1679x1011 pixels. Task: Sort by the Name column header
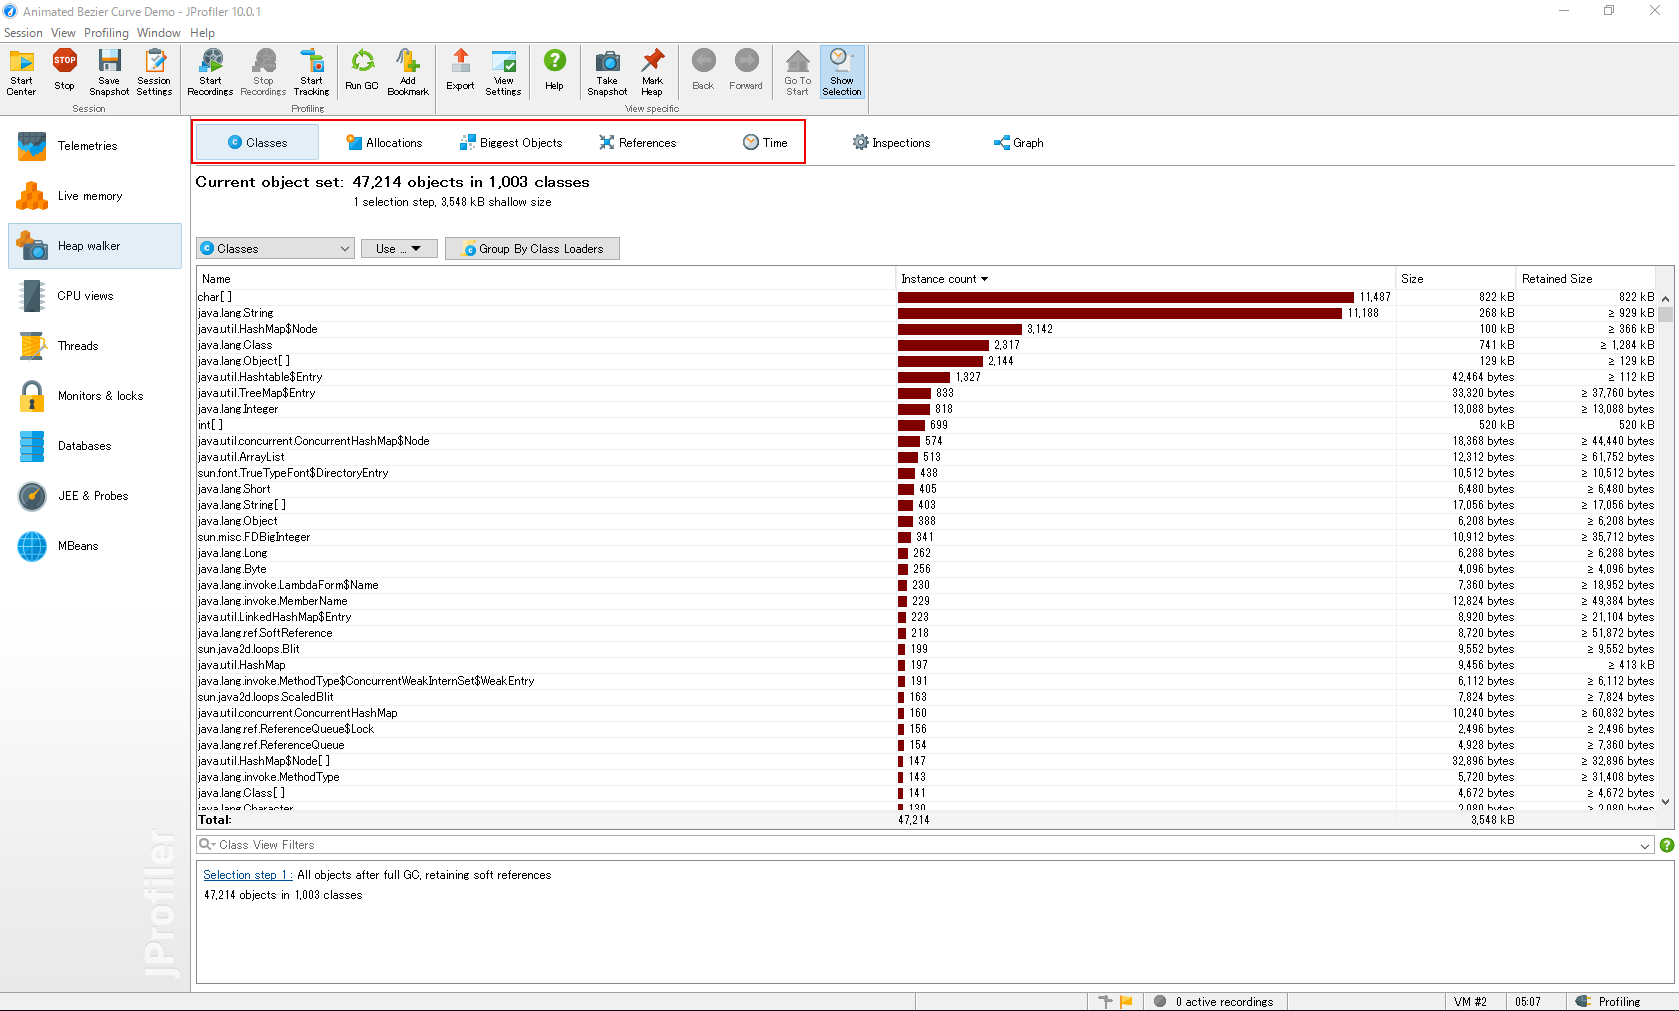(545, 279)
